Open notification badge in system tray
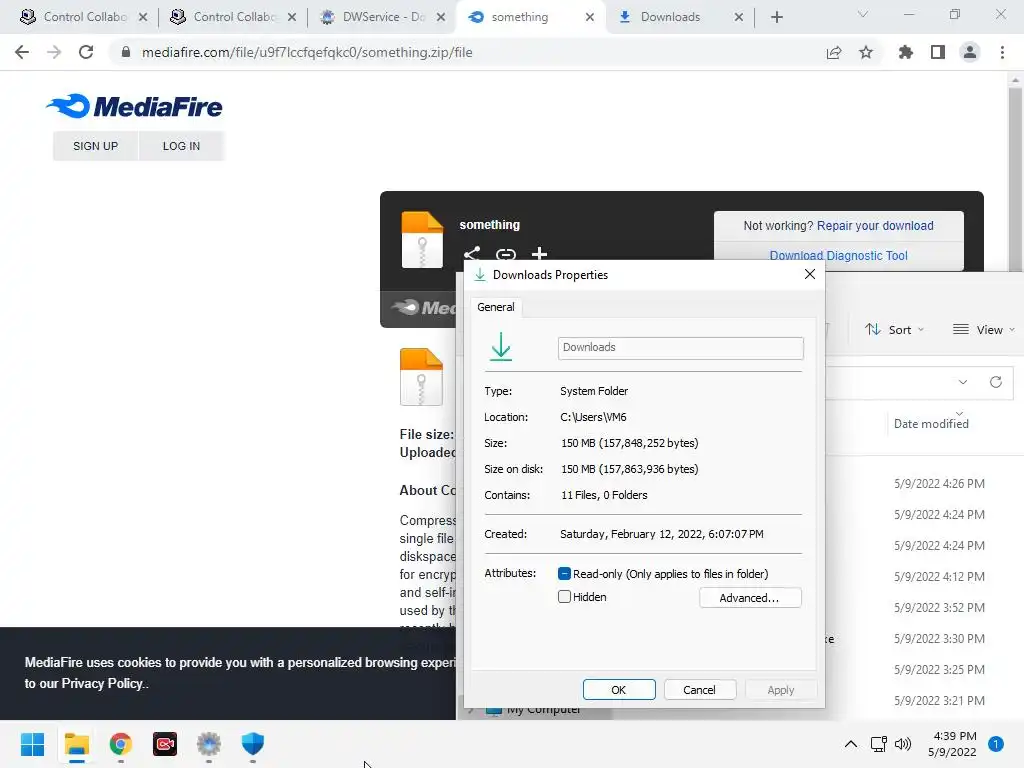 point(996,744)
